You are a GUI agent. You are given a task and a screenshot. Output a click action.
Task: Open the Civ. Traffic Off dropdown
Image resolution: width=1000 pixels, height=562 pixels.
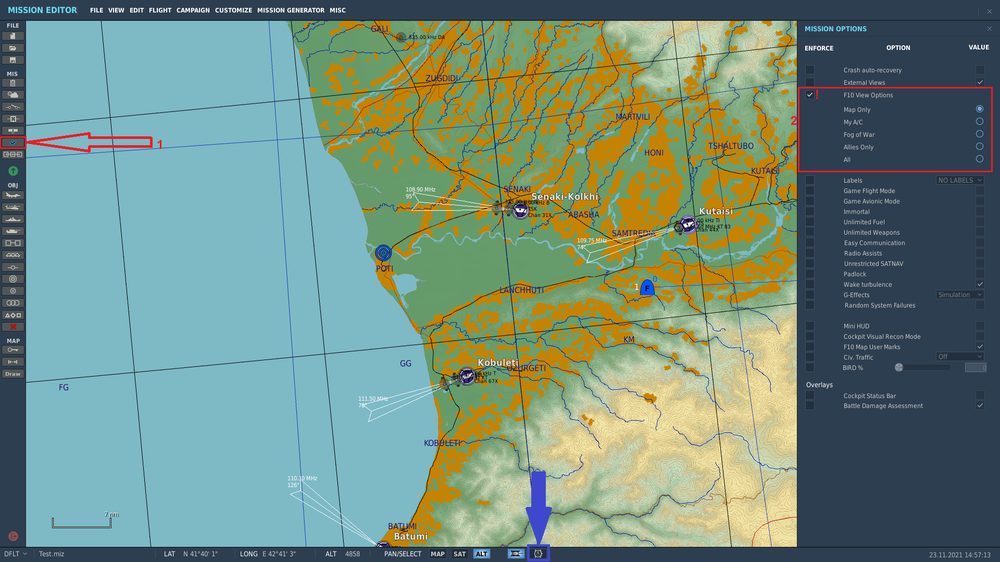tap(960, 357)
